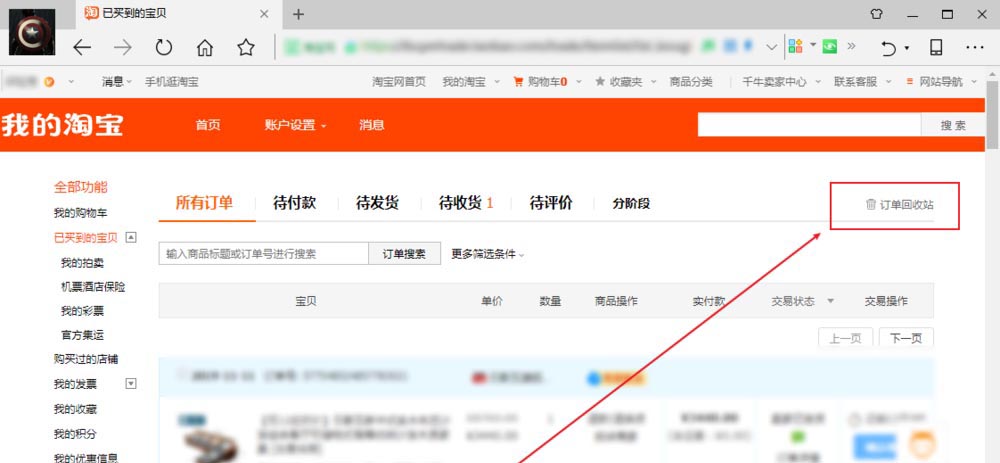This screenshot has width=1000, height=463.
Task: Open 机票酒店保险 in the sidebar
Action: tap(93, 287)
